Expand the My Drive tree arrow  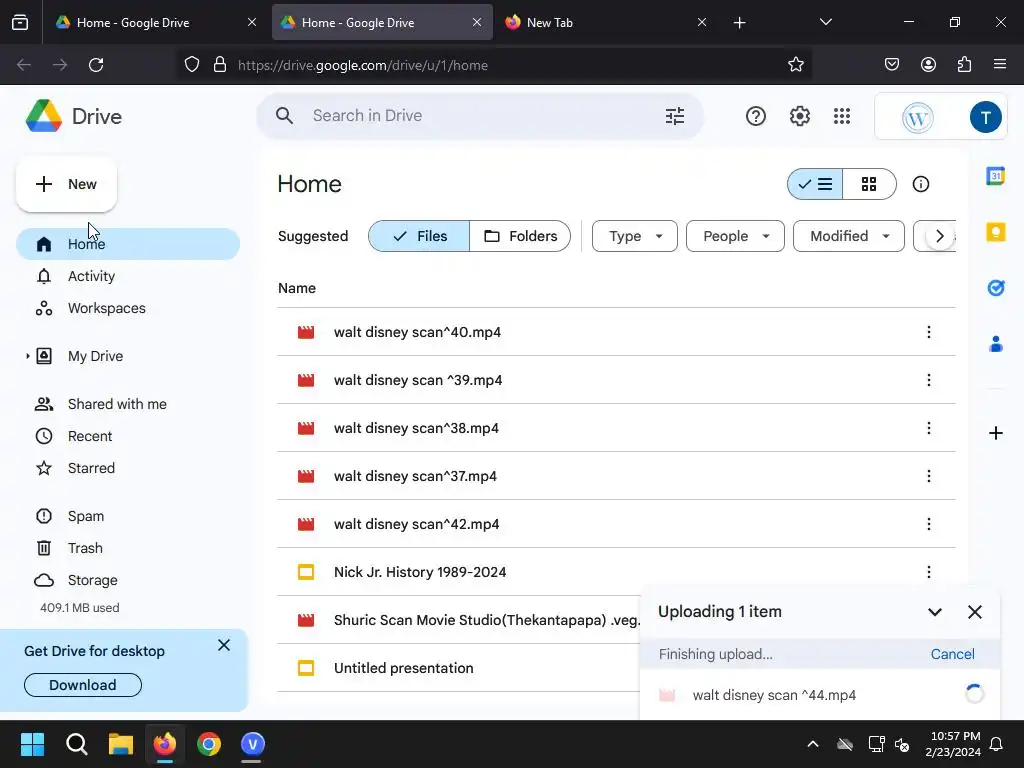(x=27, y=357)
